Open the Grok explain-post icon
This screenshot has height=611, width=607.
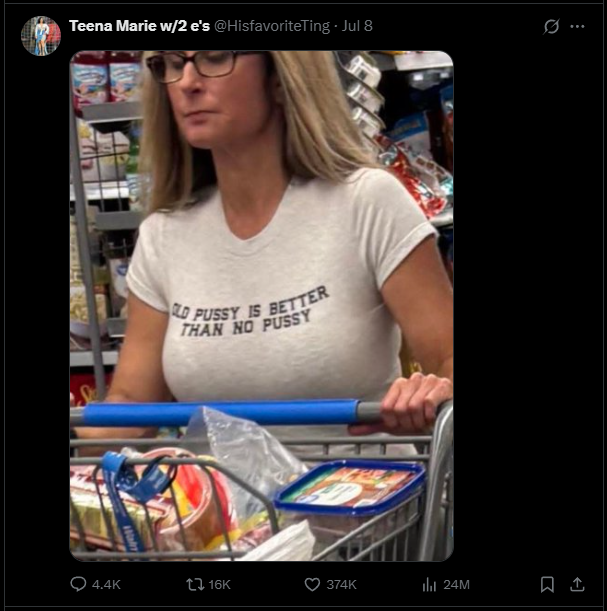click(551, 26)
